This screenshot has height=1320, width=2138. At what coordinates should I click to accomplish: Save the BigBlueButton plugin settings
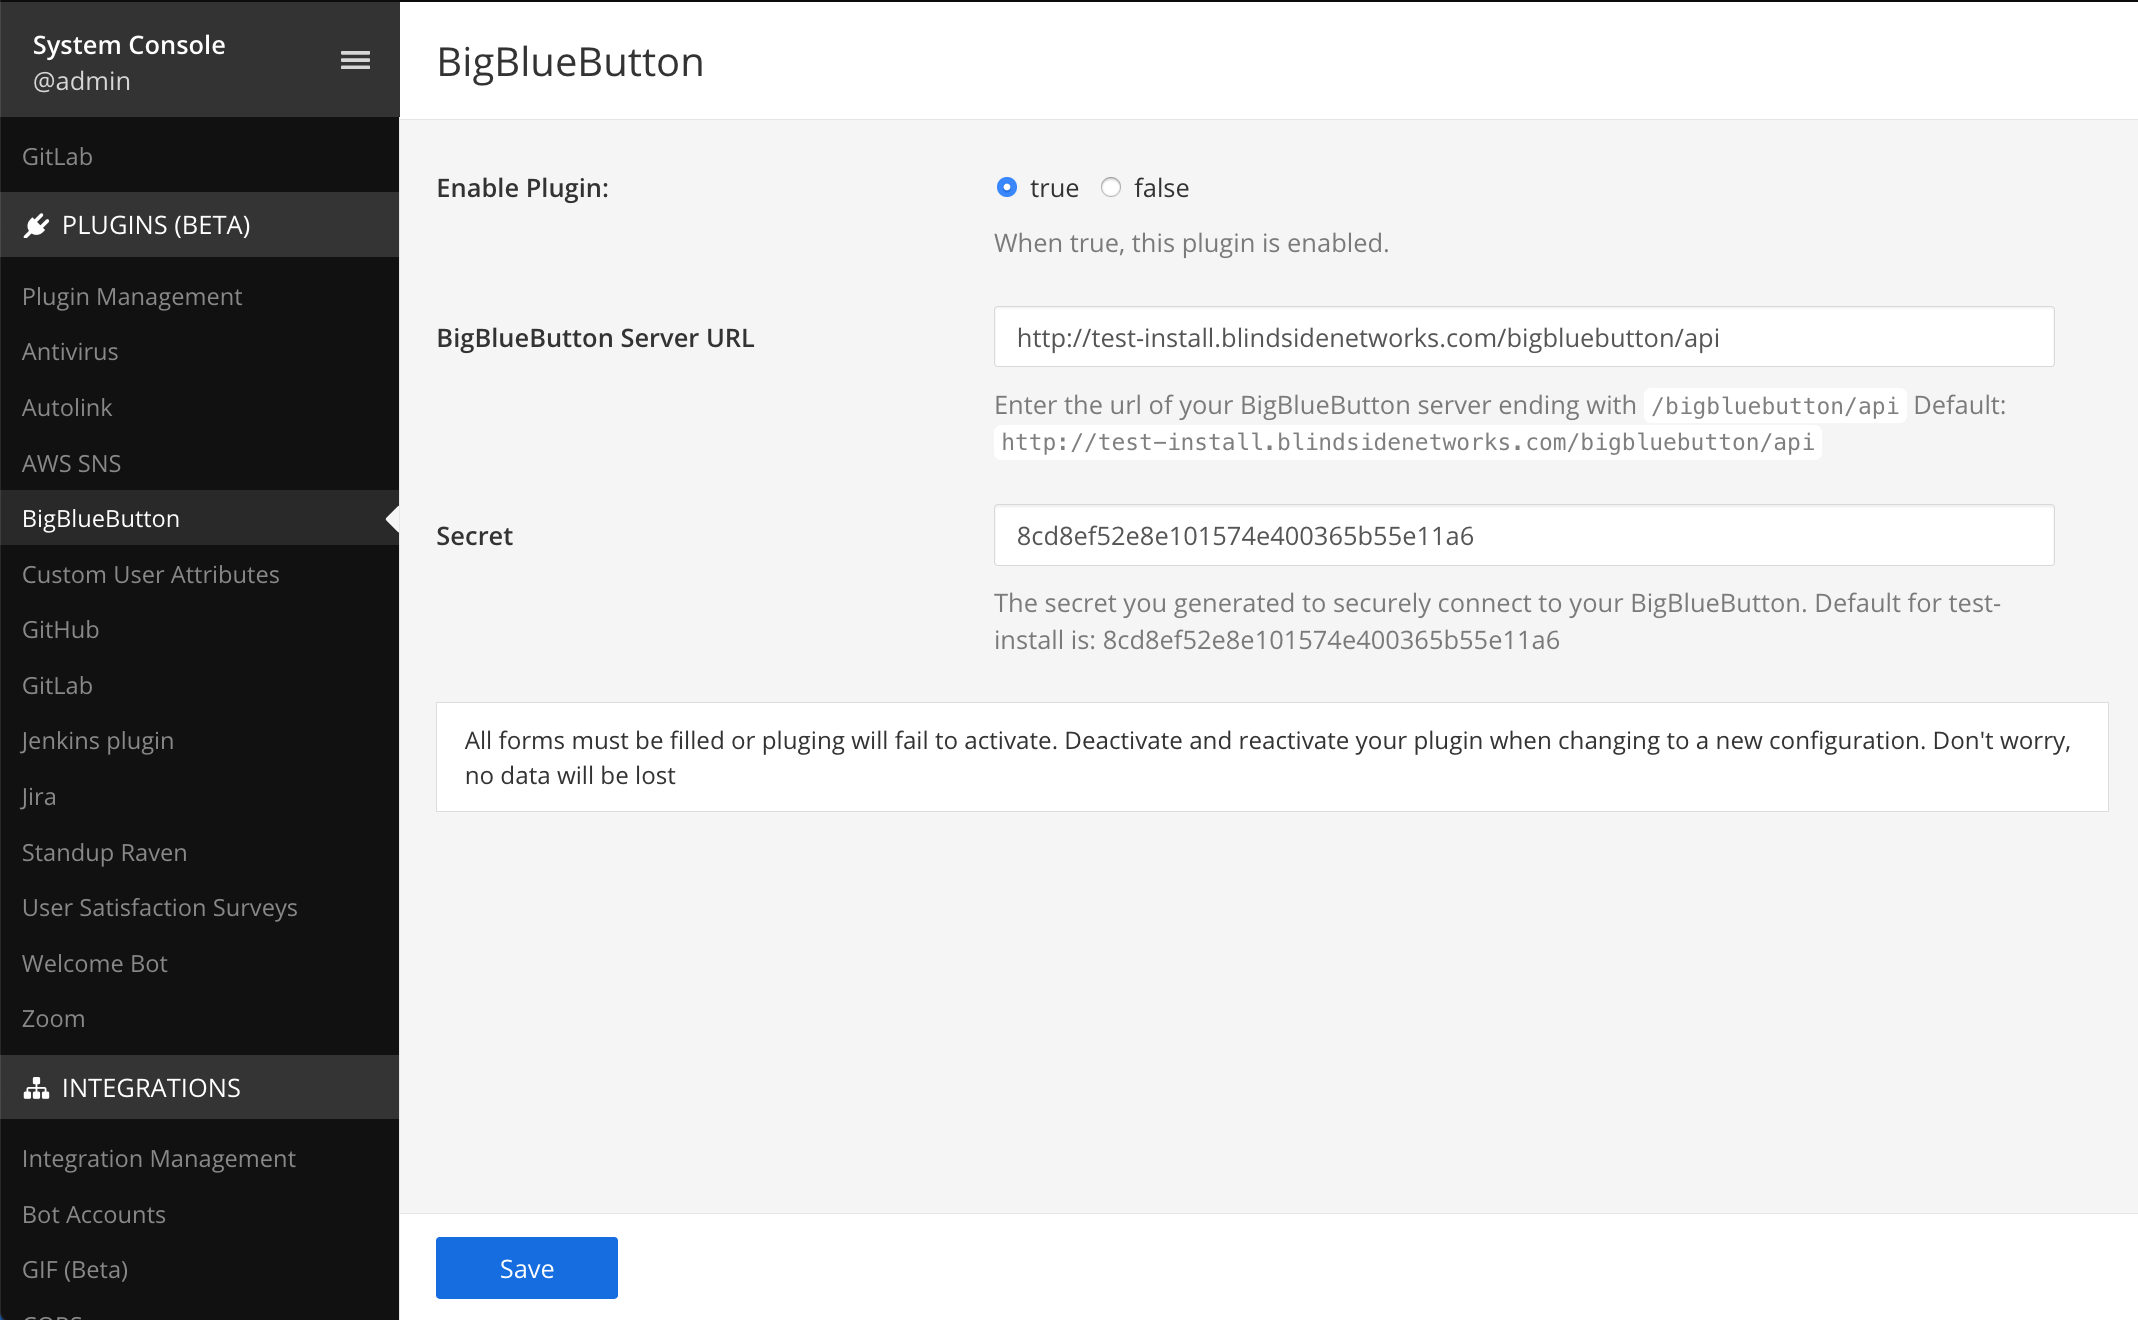(526, 1268)
